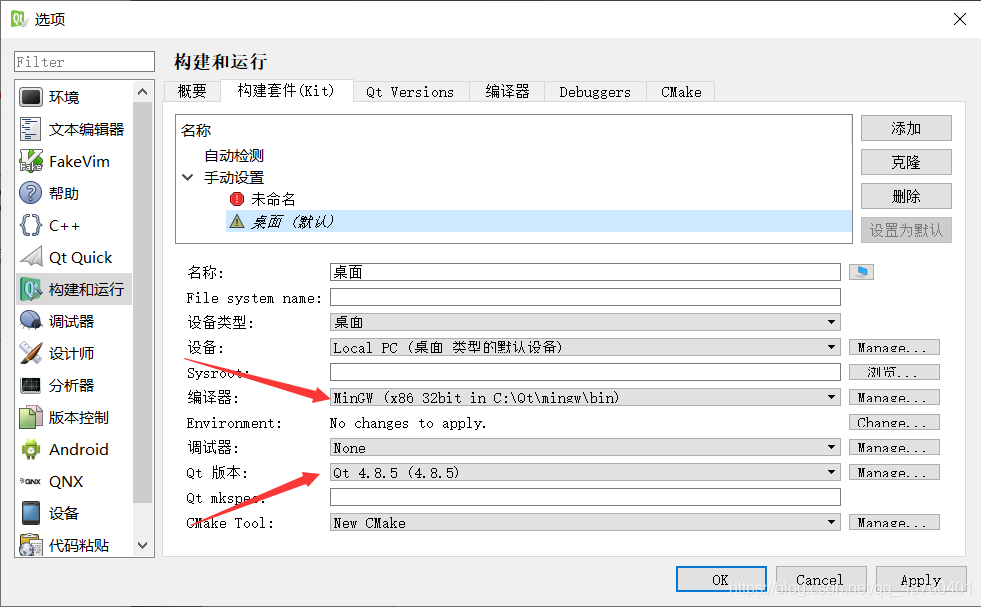
Task: Confirm with the OK button
Action: 721,579
